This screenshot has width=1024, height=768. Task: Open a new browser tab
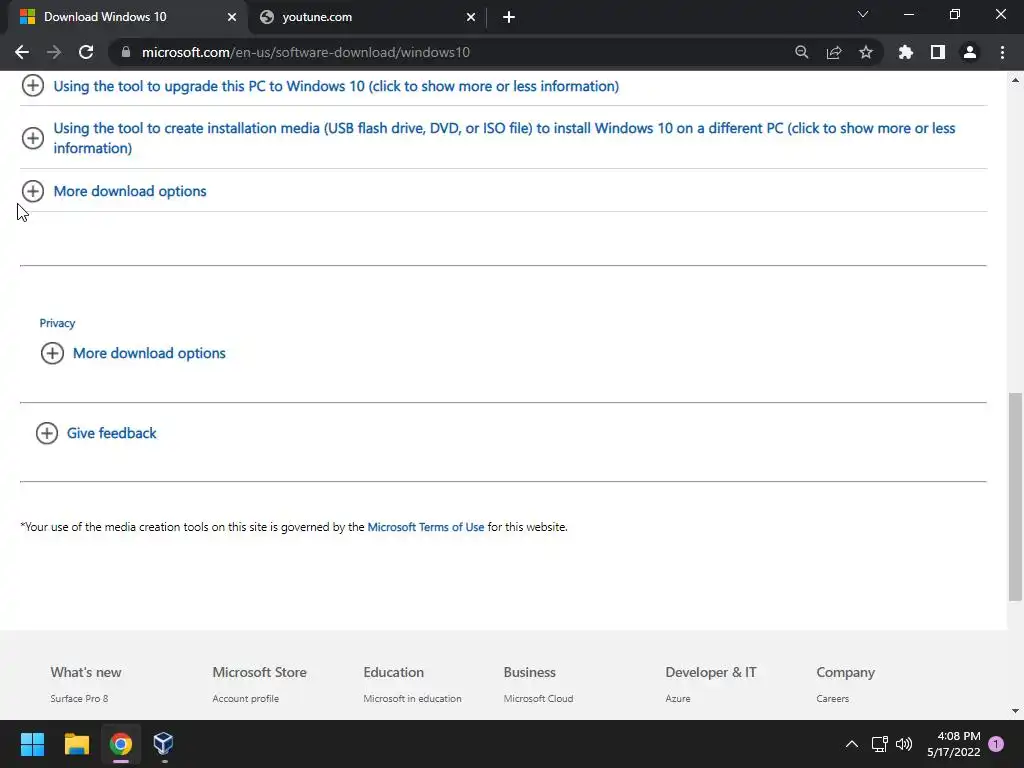pyautogui.click(x=509, y=17)
